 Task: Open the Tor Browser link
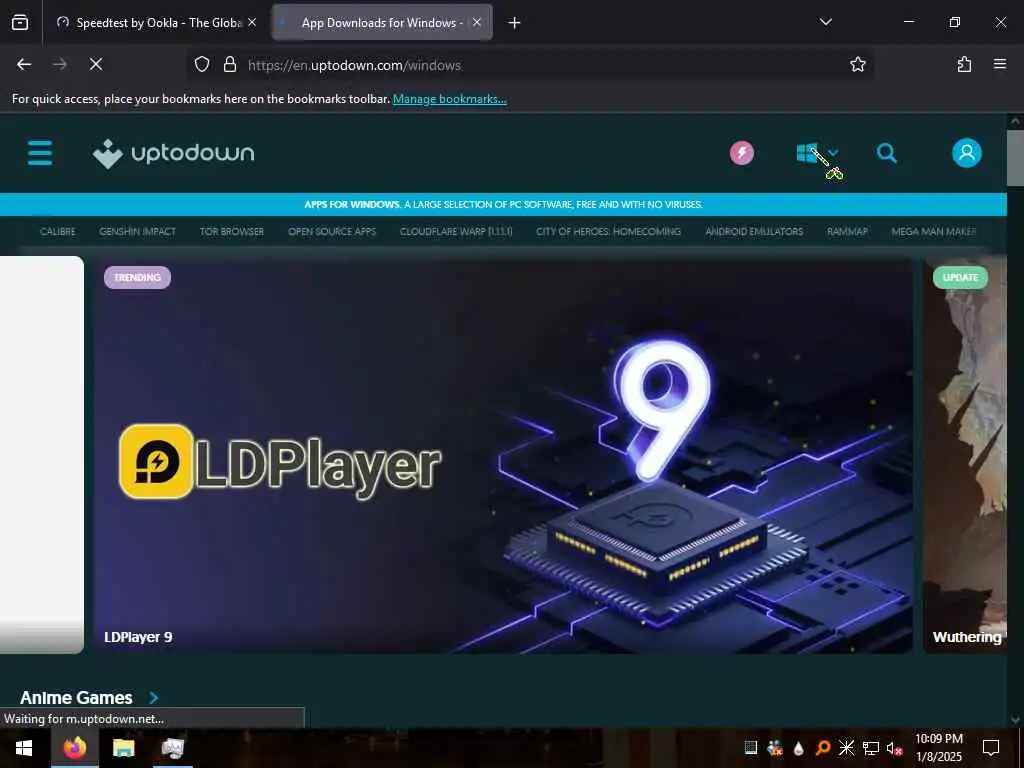[232, 231]
